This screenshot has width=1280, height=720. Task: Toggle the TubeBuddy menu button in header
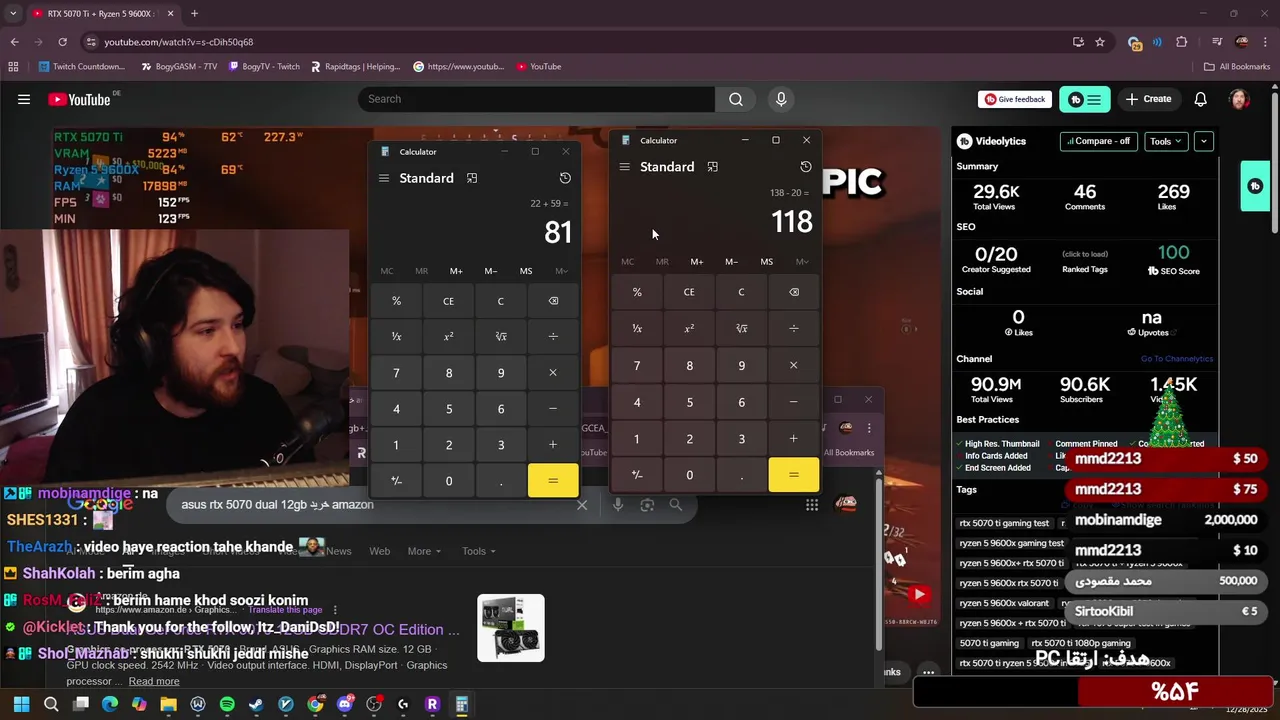pos(1084,99)
